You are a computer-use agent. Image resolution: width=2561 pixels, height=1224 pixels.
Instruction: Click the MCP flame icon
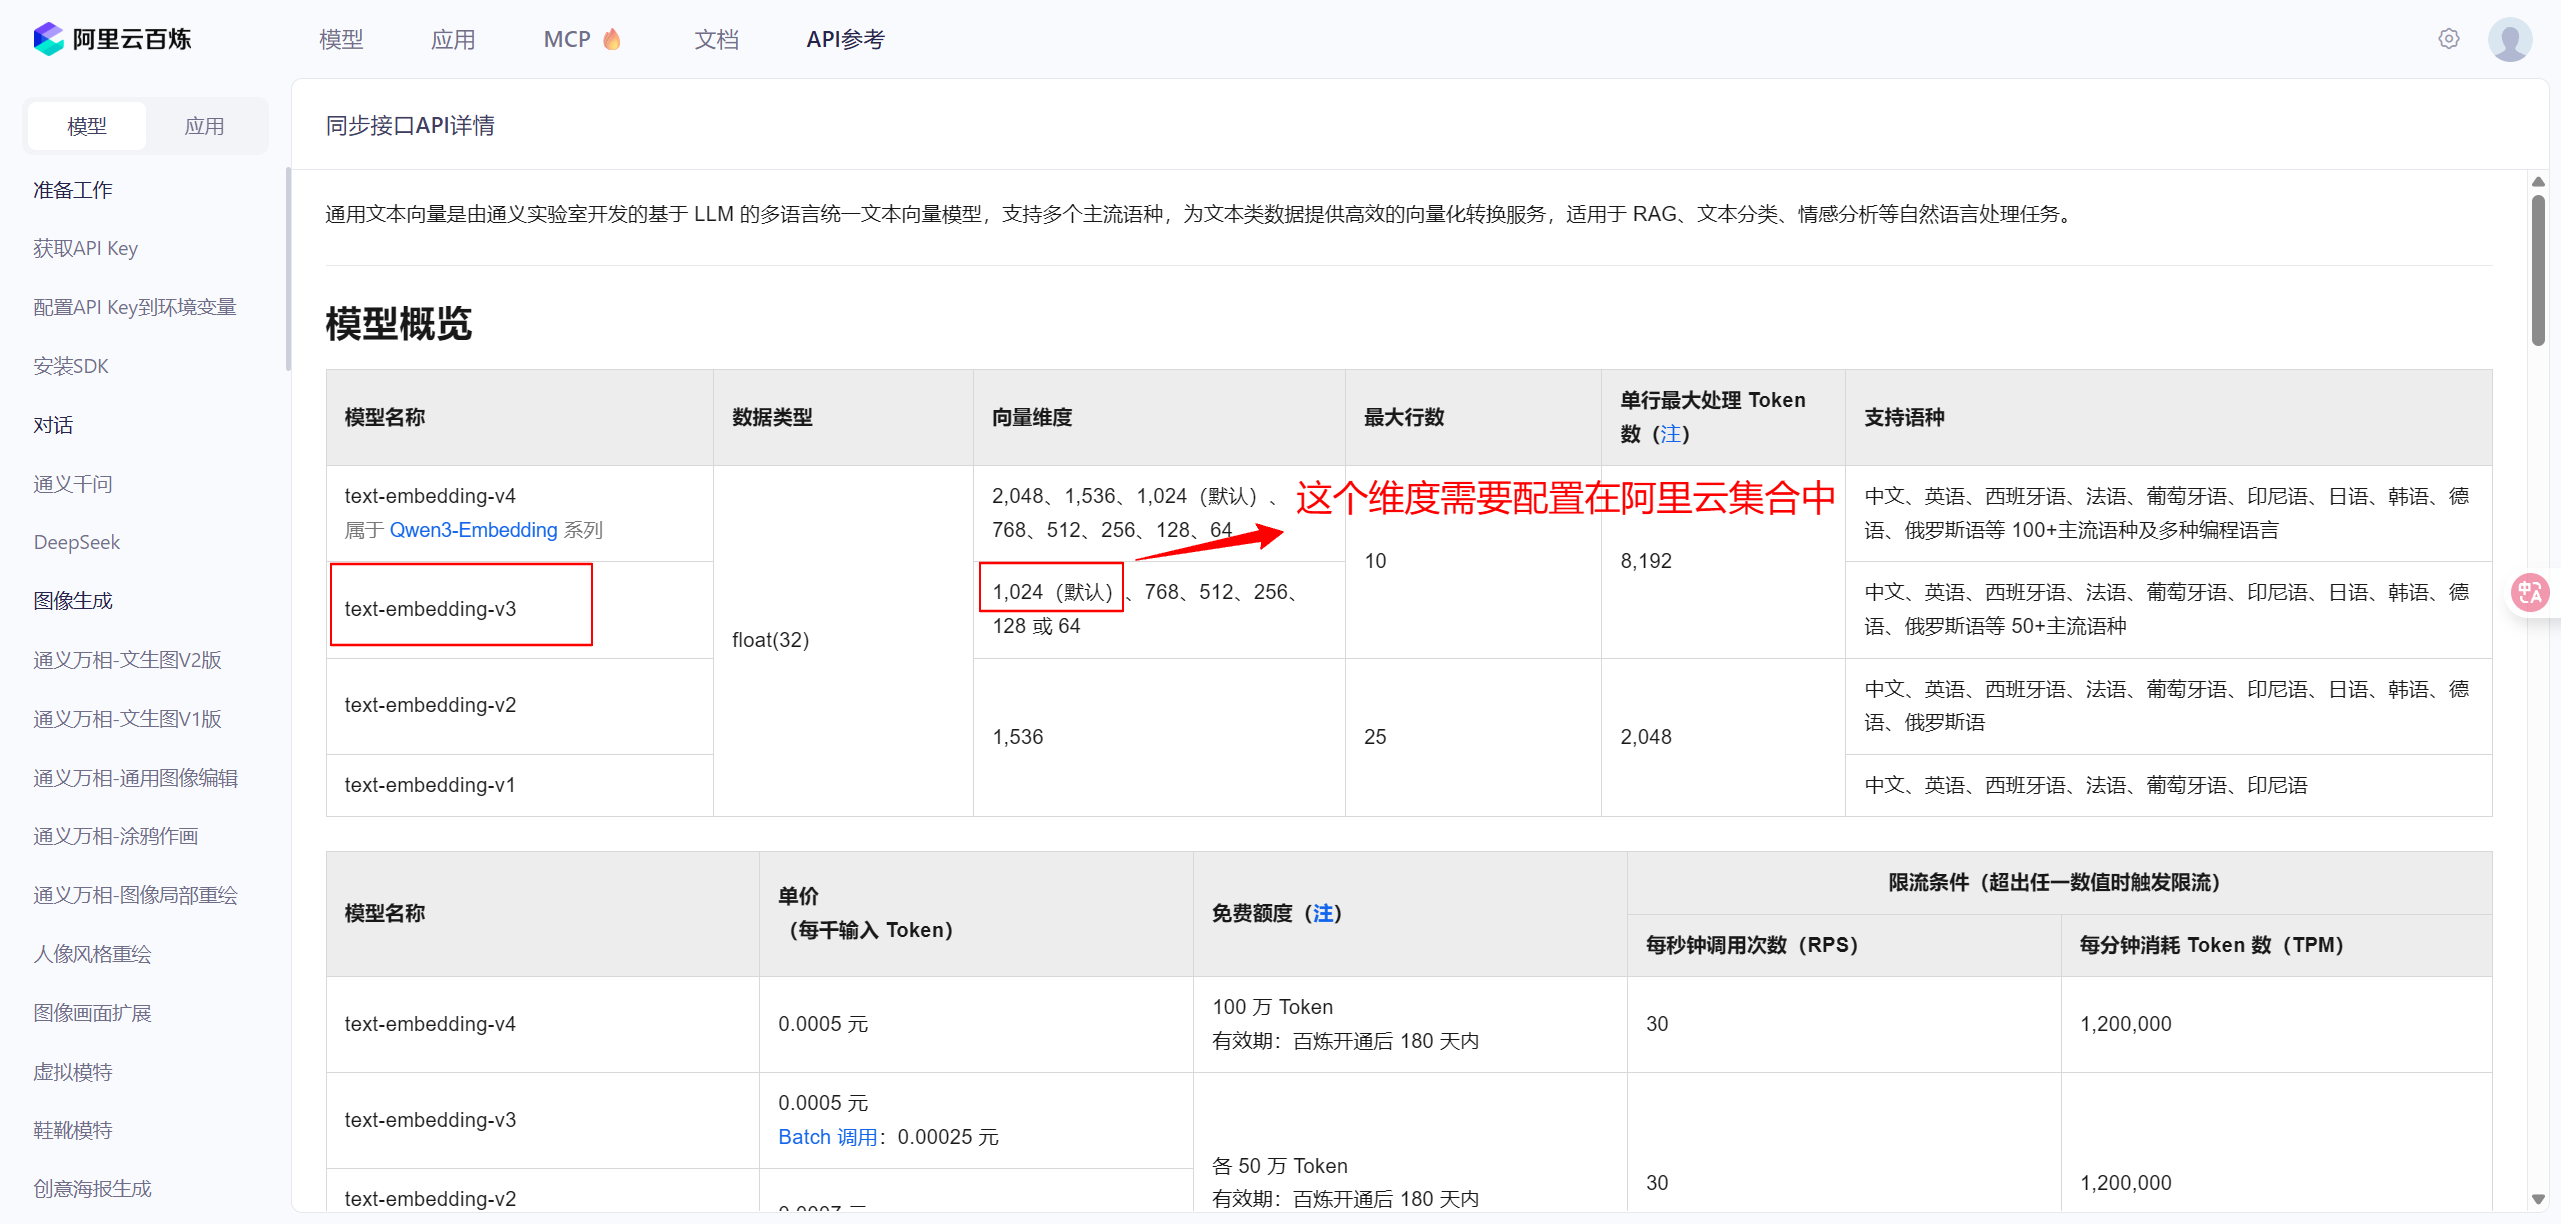pyautogui.click(x=612, y=39)
